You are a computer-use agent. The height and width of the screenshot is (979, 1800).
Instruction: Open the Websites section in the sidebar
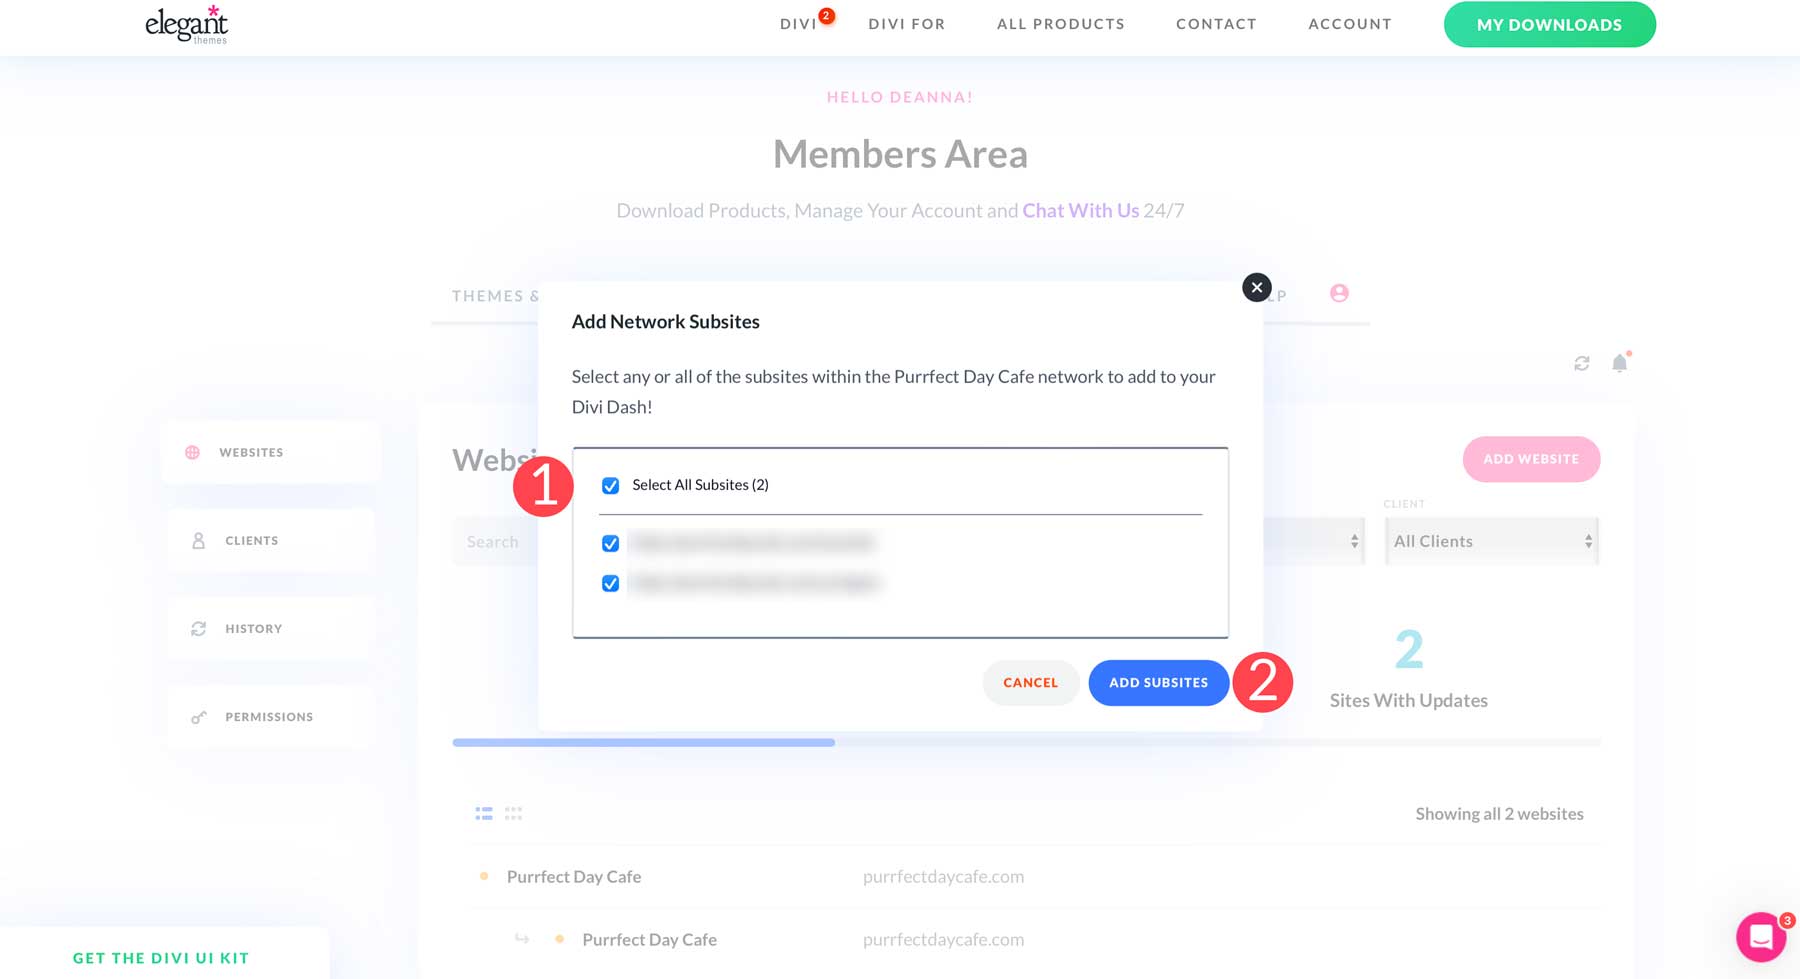[252, 452]
